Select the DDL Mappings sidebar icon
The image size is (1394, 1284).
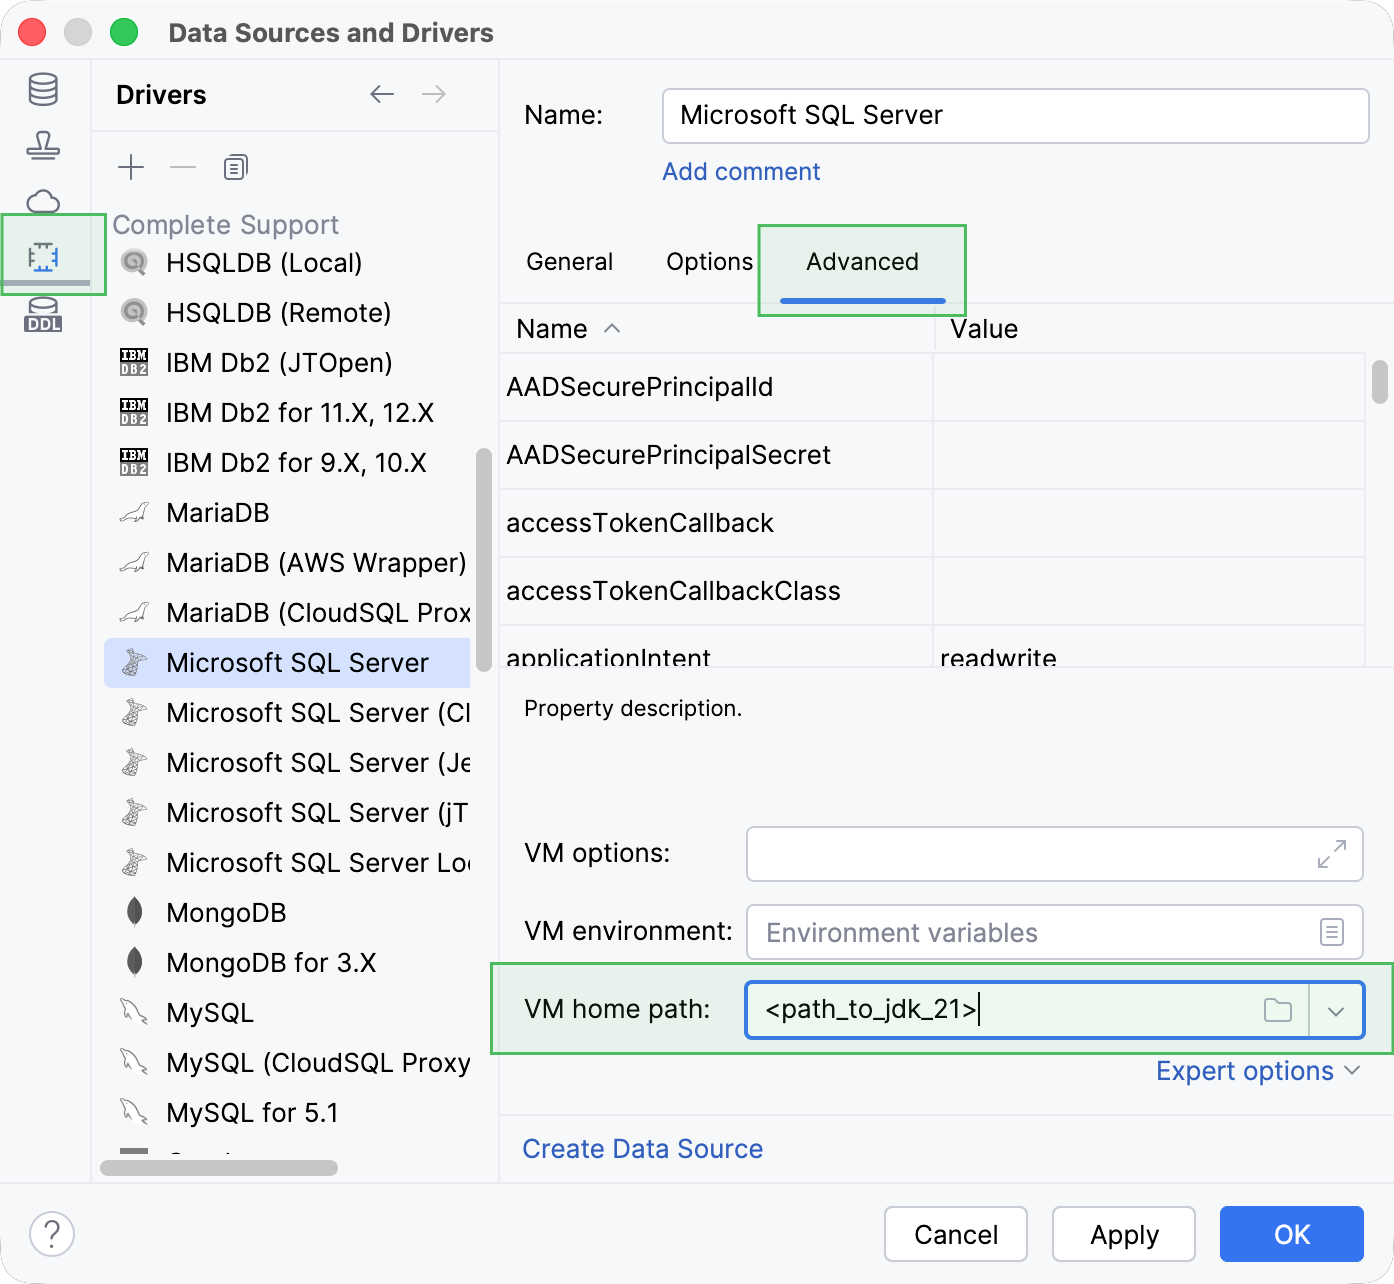point(42,316)
